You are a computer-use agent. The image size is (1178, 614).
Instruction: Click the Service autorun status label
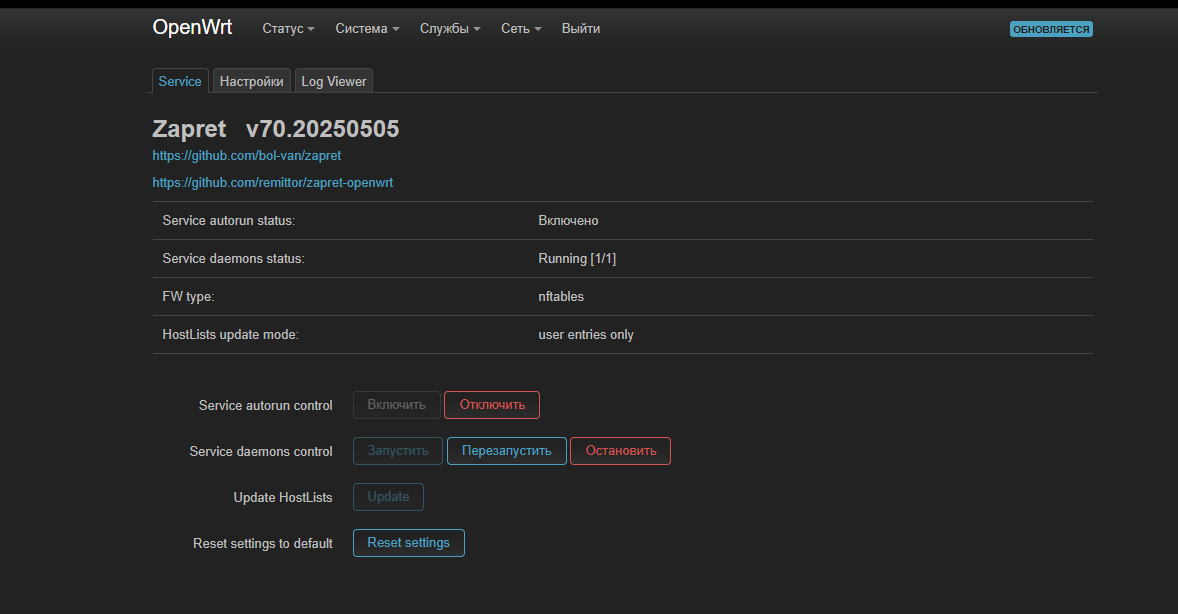click(229, 221)
